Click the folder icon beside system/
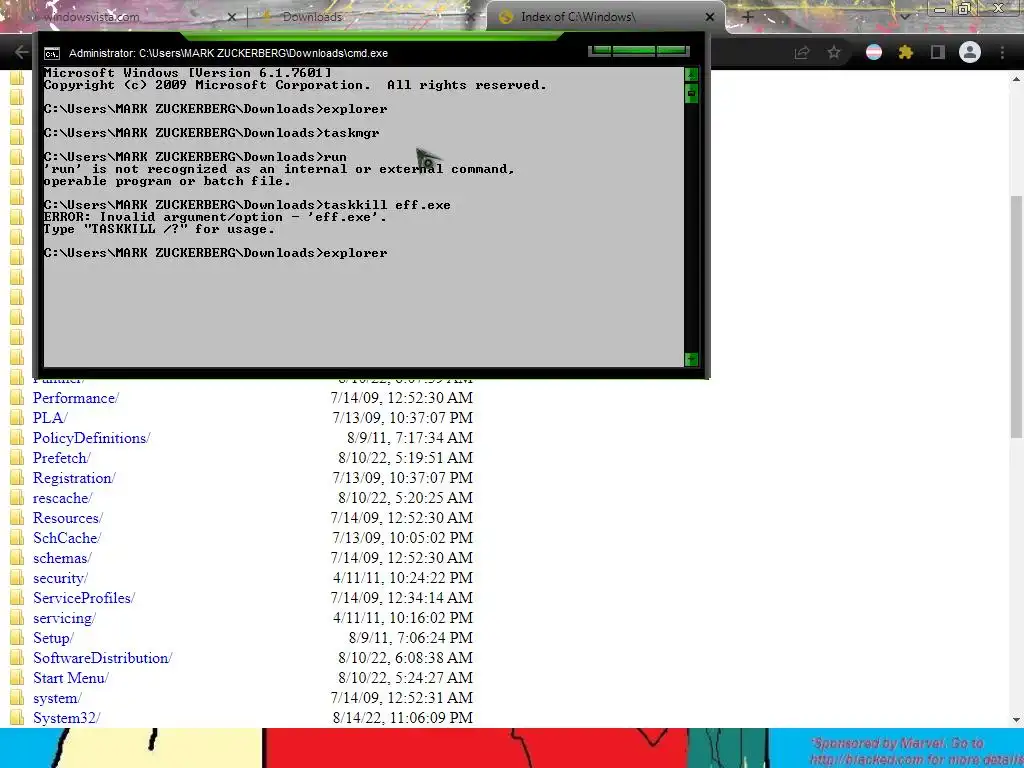 17,698
